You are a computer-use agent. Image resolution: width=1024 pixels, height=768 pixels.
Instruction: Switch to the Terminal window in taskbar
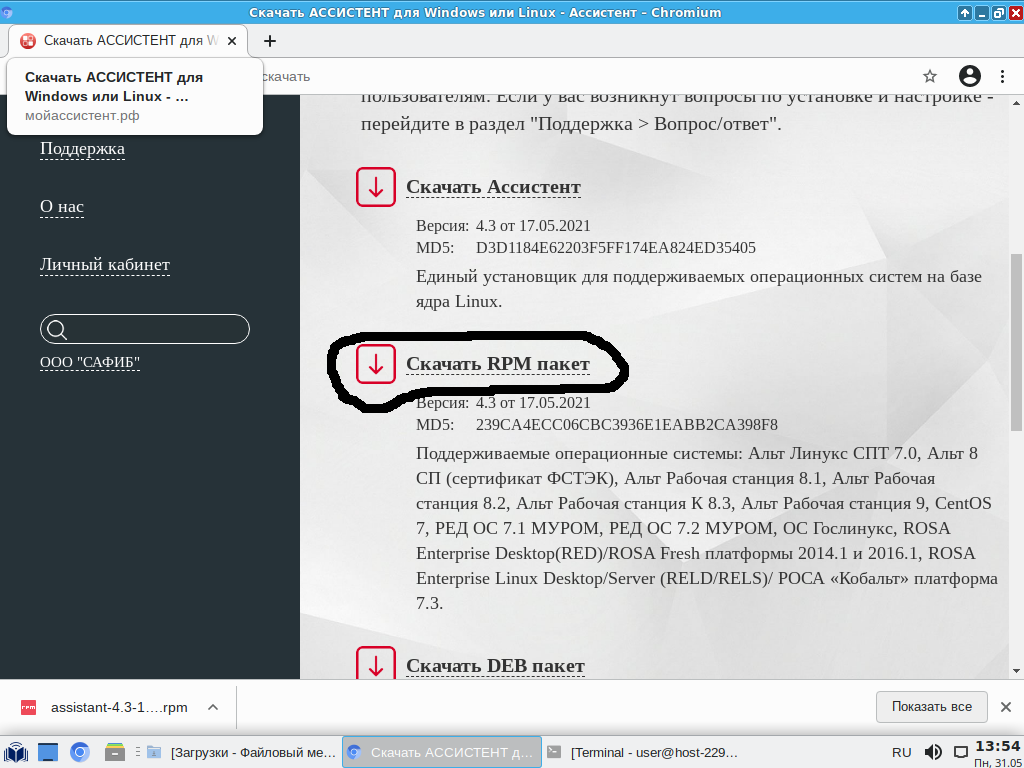coord(642,752)
